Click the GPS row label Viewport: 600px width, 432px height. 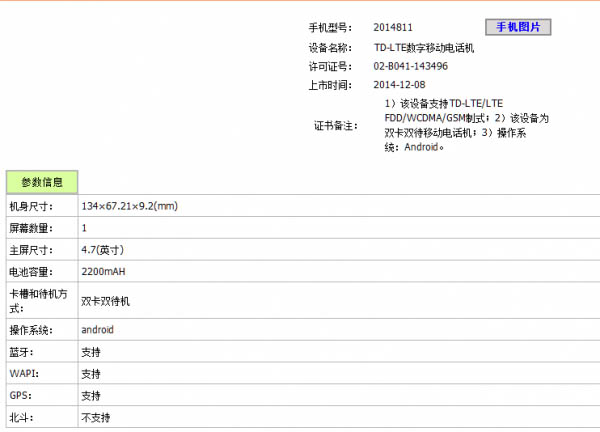point(21,395)
